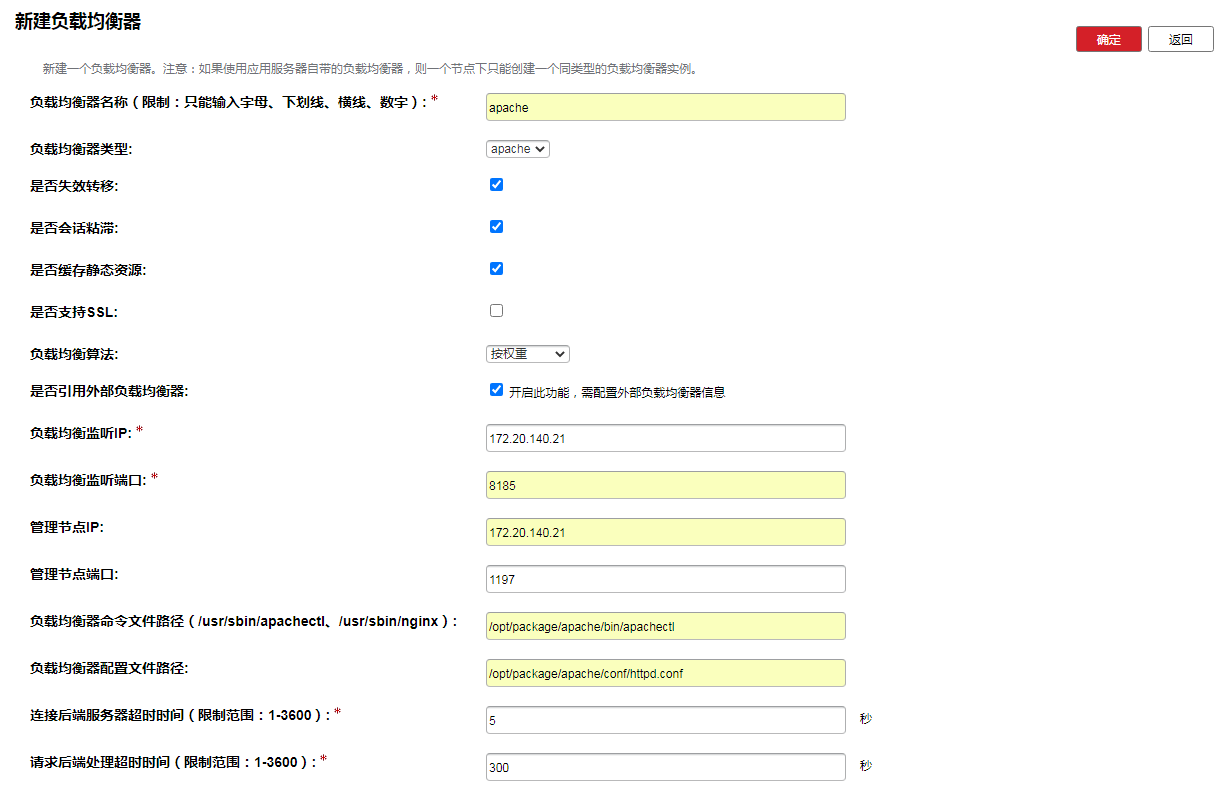The height and width of the screenshot is (791, 1224).
Task: Click the 连接后端服务器超时时间 field
Action: point(665,720)
